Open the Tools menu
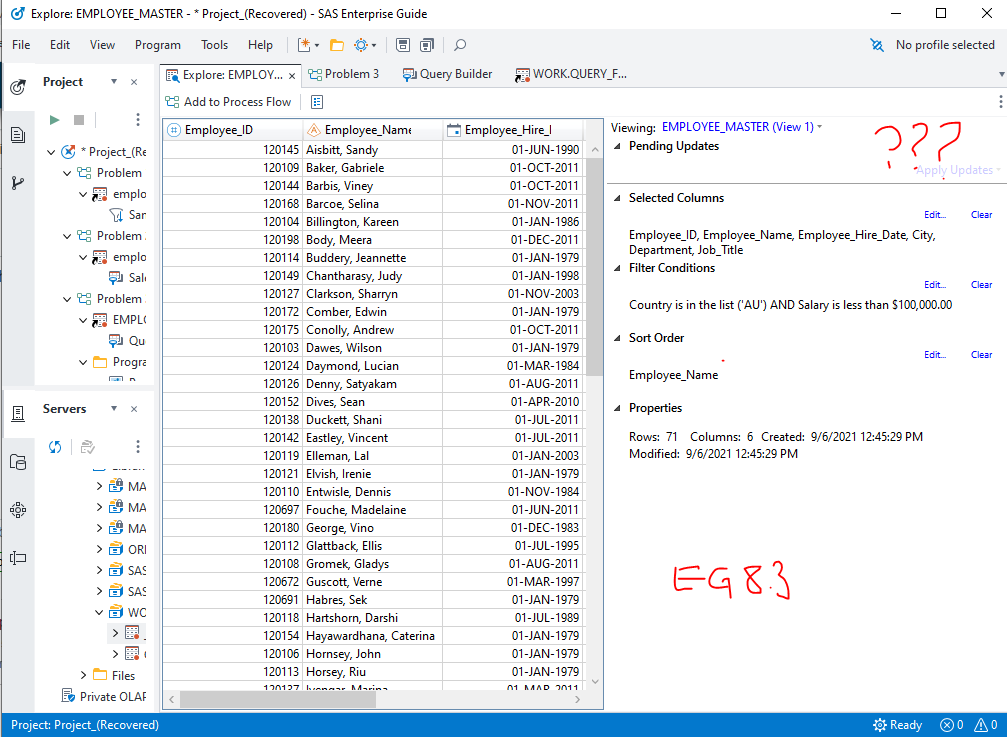 click(214, 45)
